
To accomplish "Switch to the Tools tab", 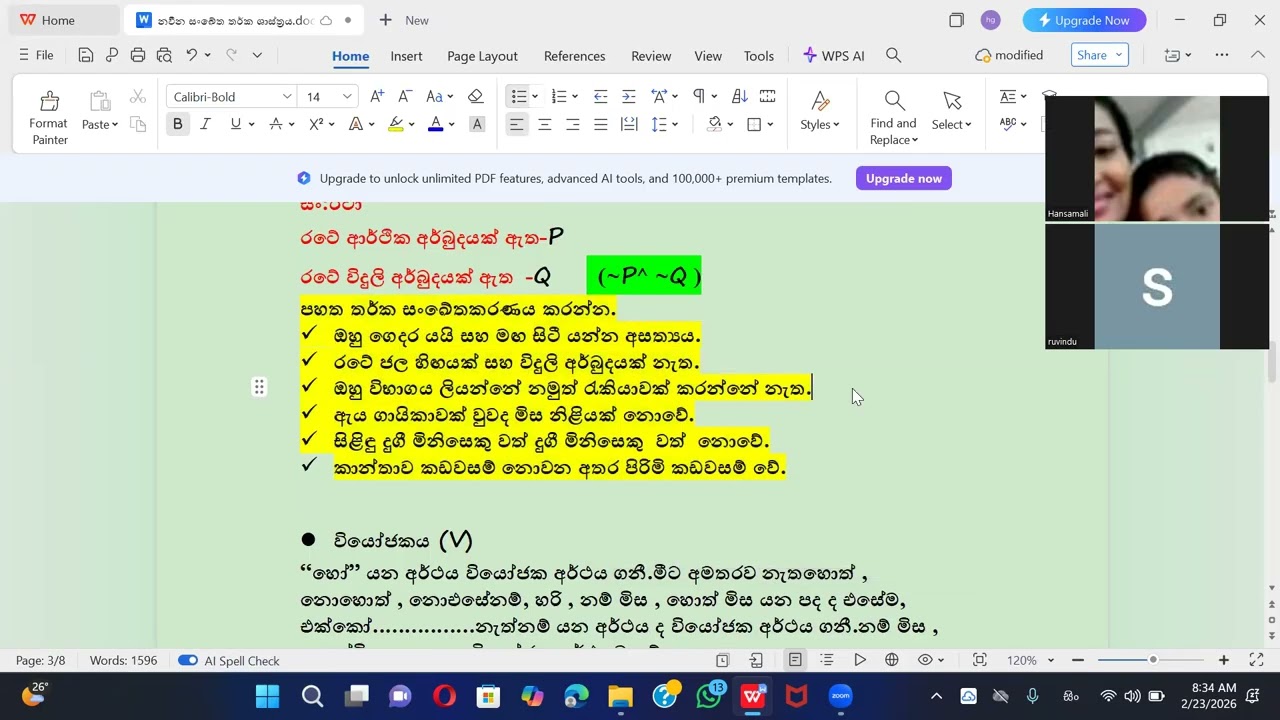I will 759,56.
